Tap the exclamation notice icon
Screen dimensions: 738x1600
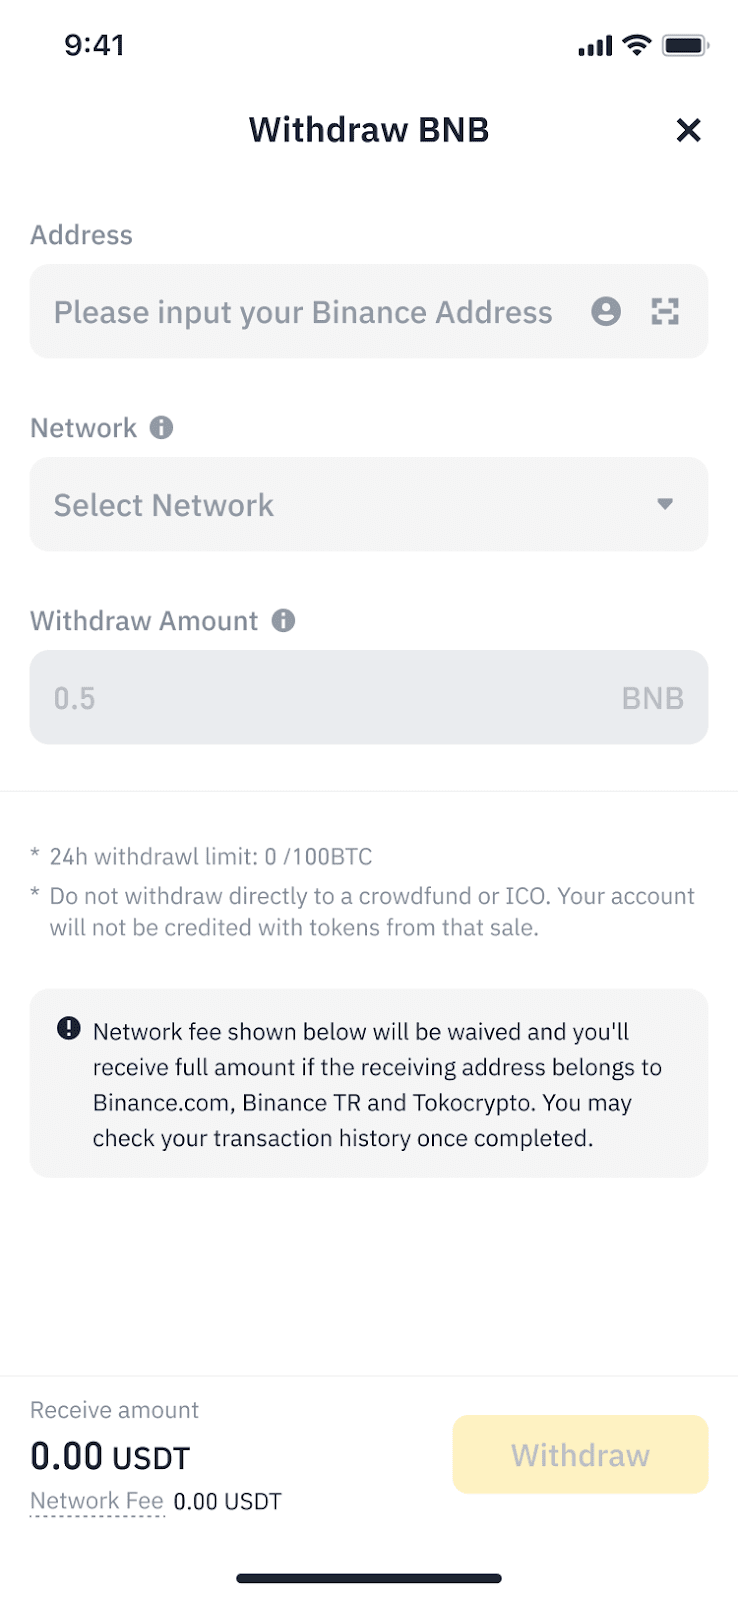pos(68,1028)
